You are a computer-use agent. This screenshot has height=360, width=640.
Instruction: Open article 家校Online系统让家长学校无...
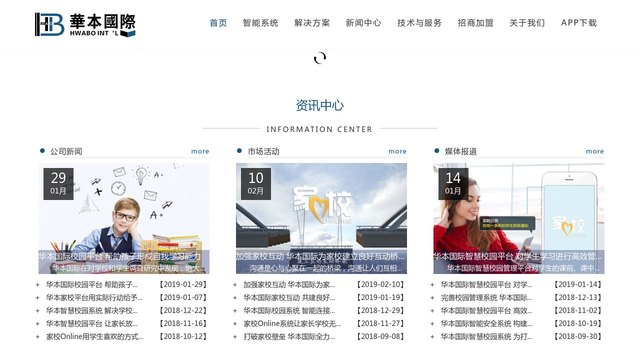292,324
